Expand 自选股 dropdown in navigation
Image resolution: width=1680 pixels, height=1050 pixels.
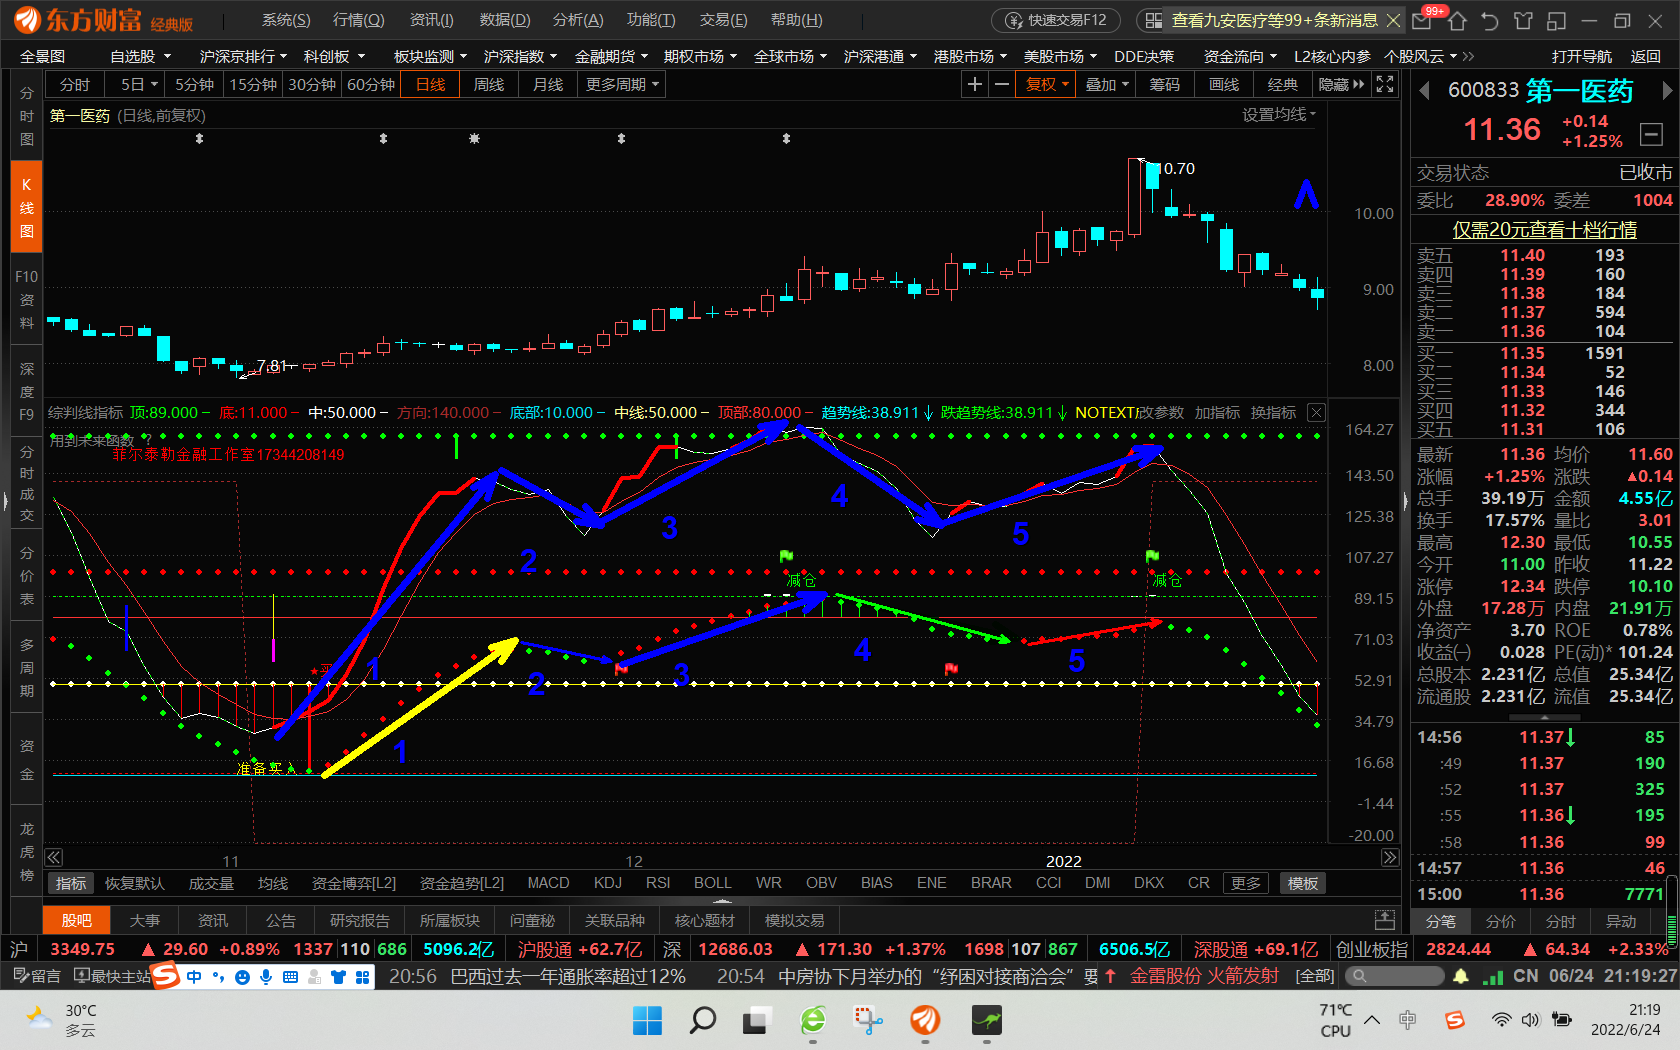141,57
